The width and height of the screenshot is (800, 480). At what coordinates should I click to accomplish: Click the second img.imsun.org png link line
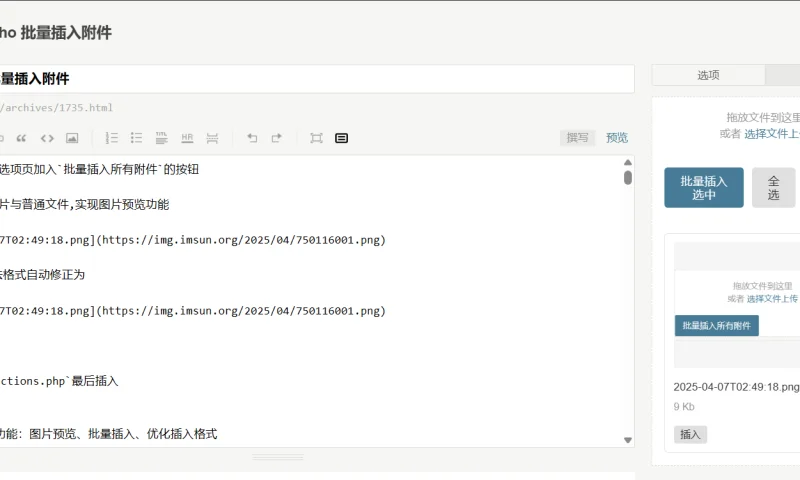coord(193,311)
